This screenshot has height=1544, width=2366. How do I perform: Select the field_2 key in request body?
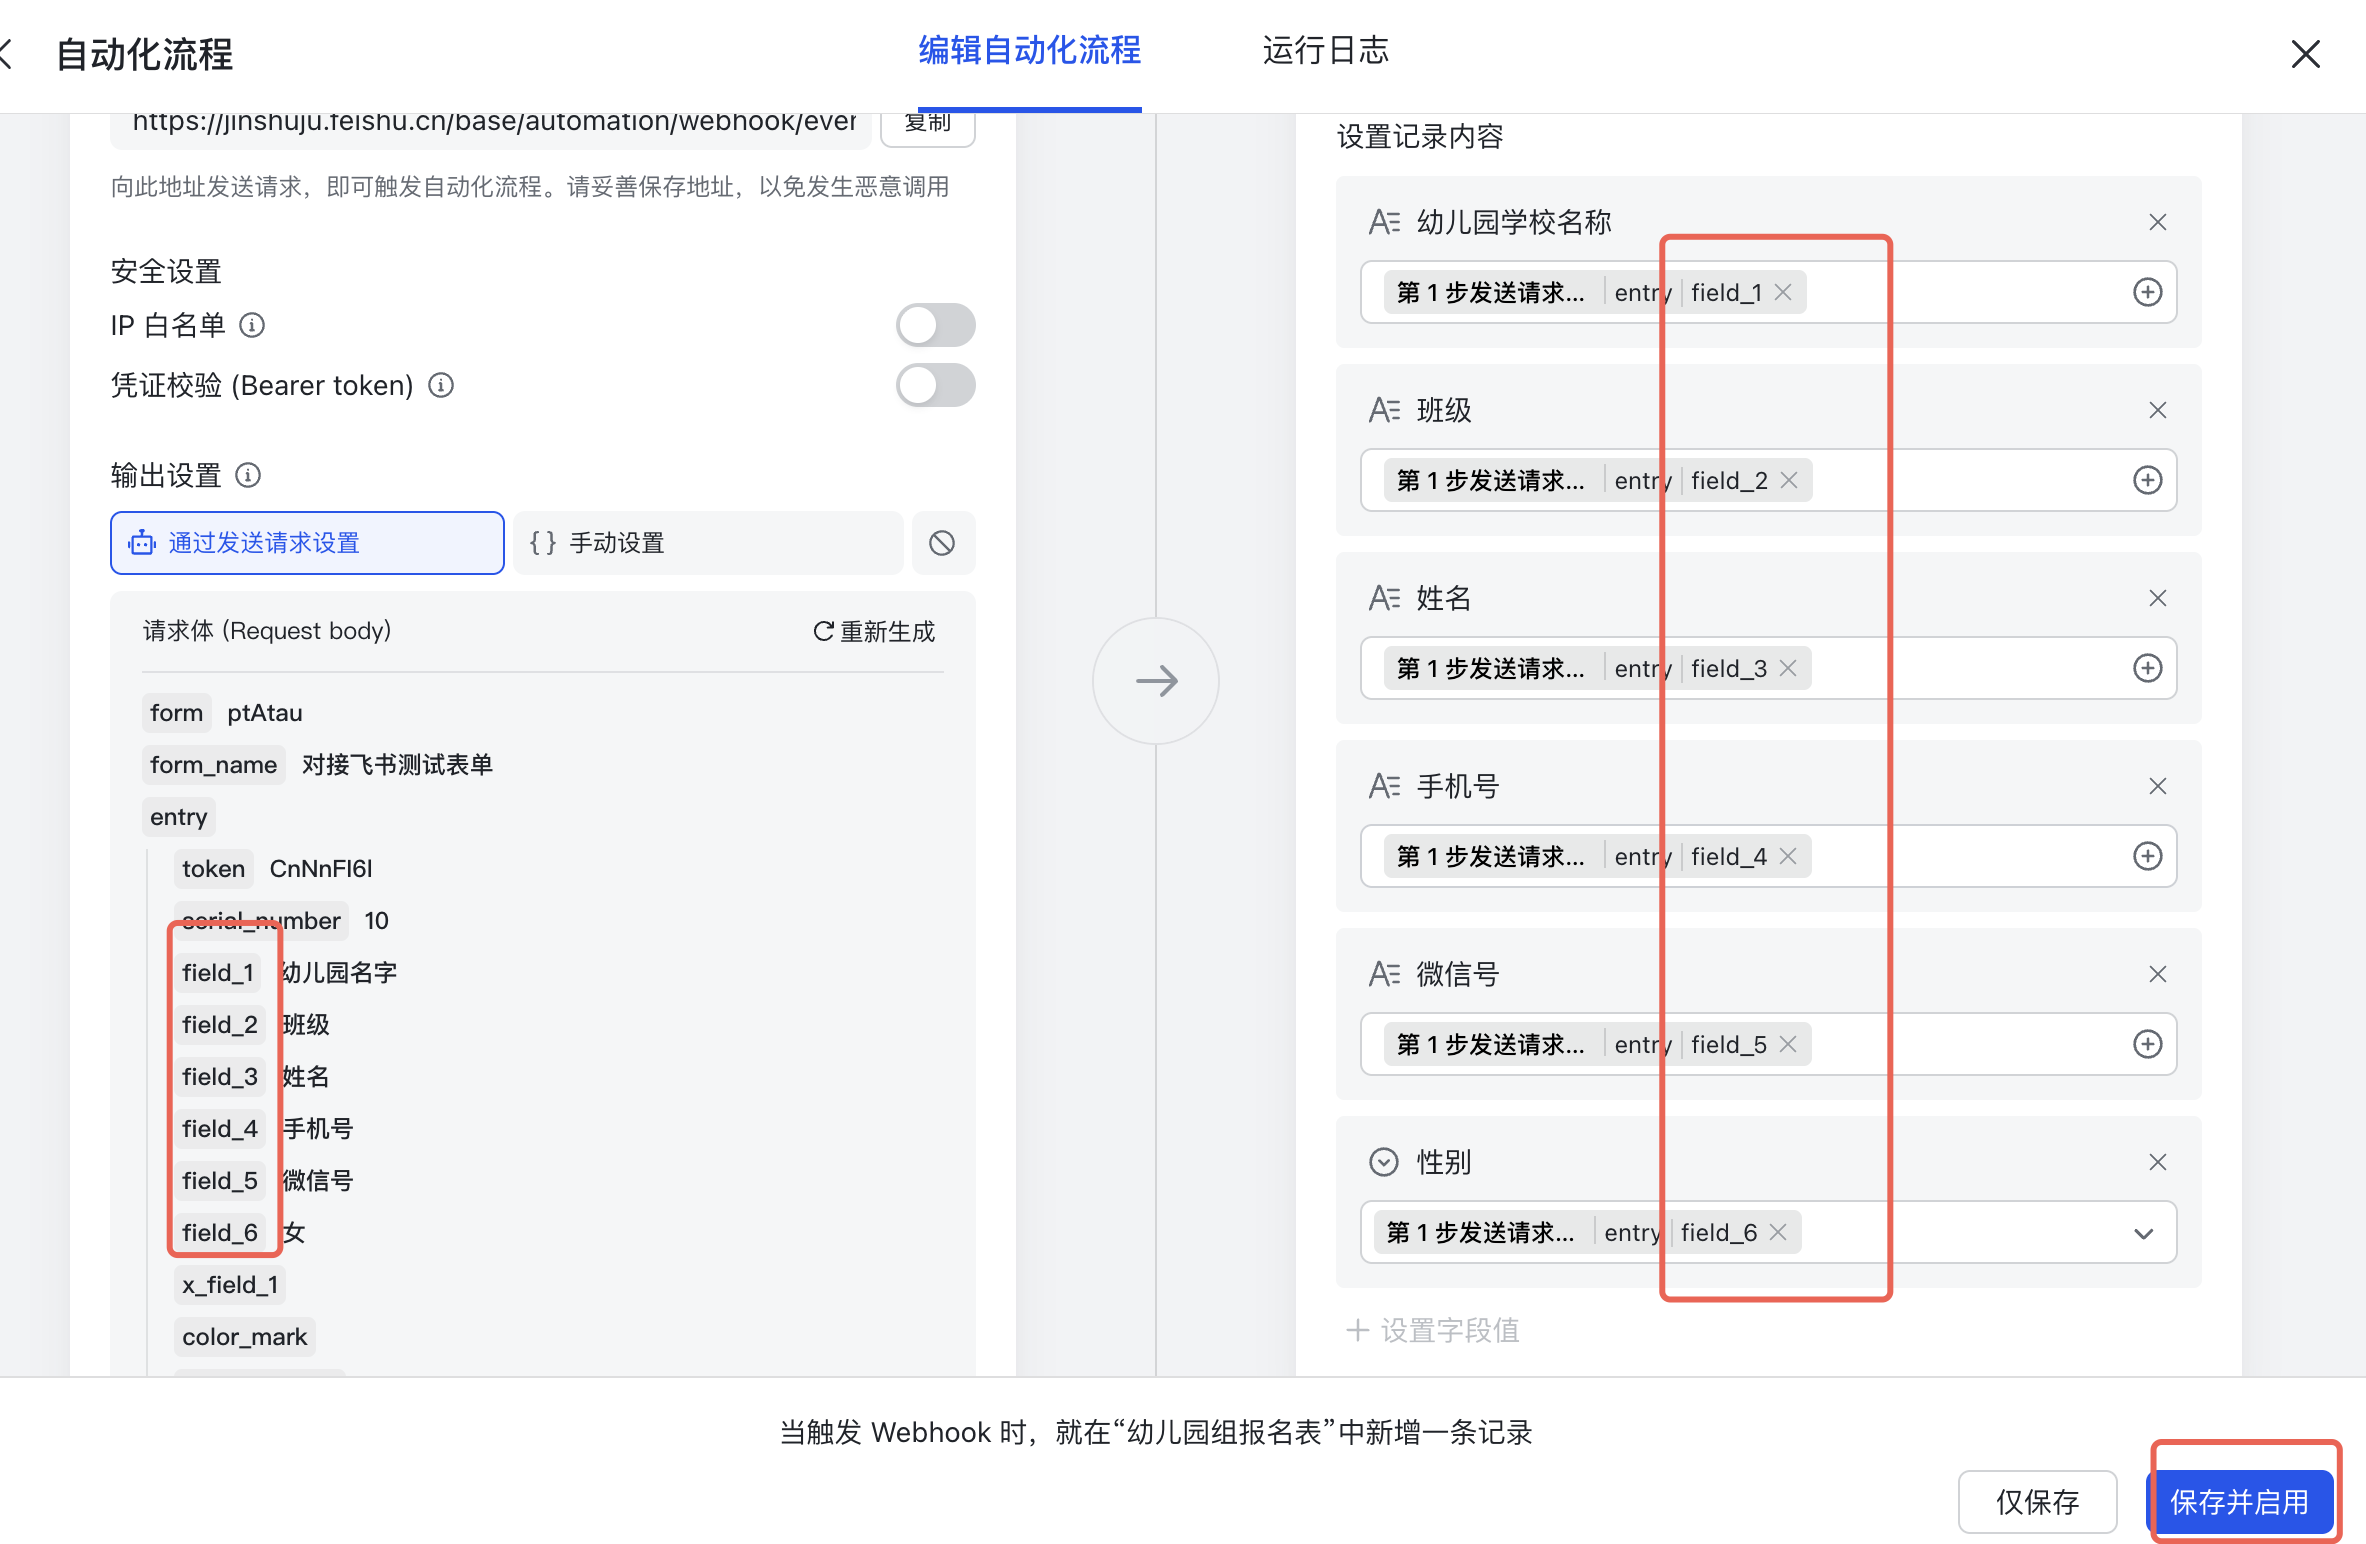click(x=219, y=1025)
